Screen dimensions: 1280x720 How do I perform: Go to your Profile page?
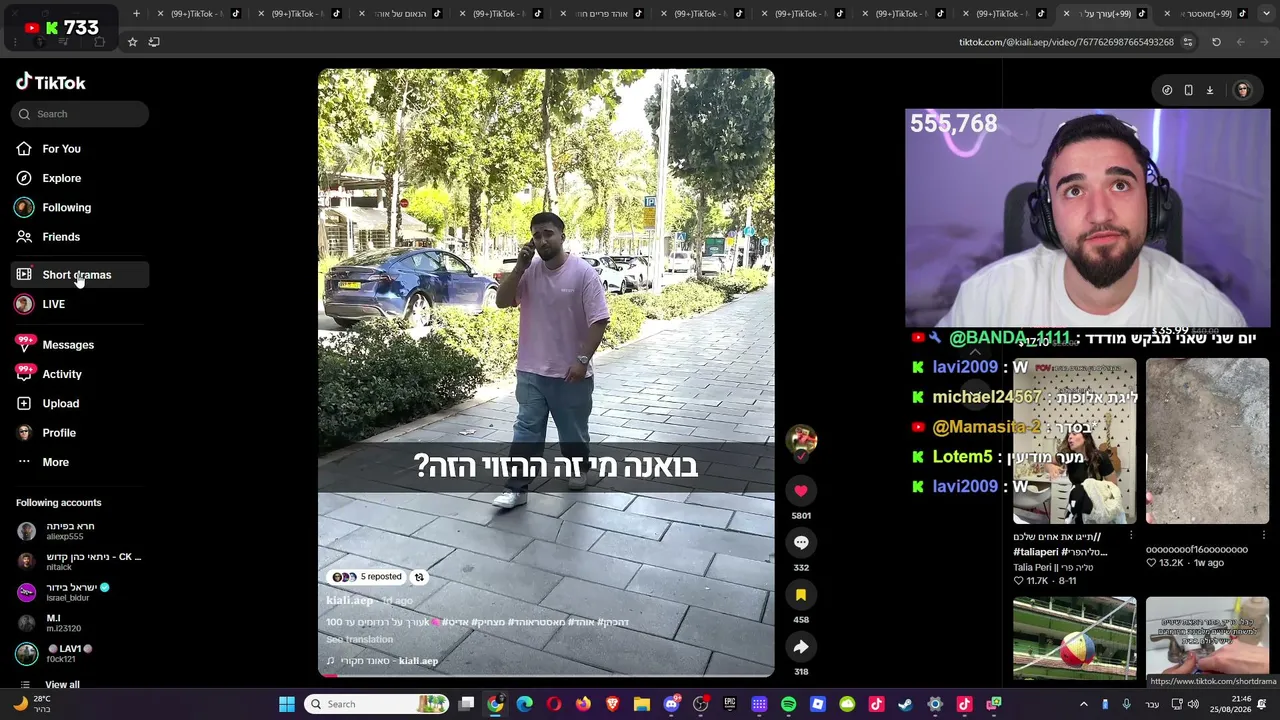(x=59, y=433)
